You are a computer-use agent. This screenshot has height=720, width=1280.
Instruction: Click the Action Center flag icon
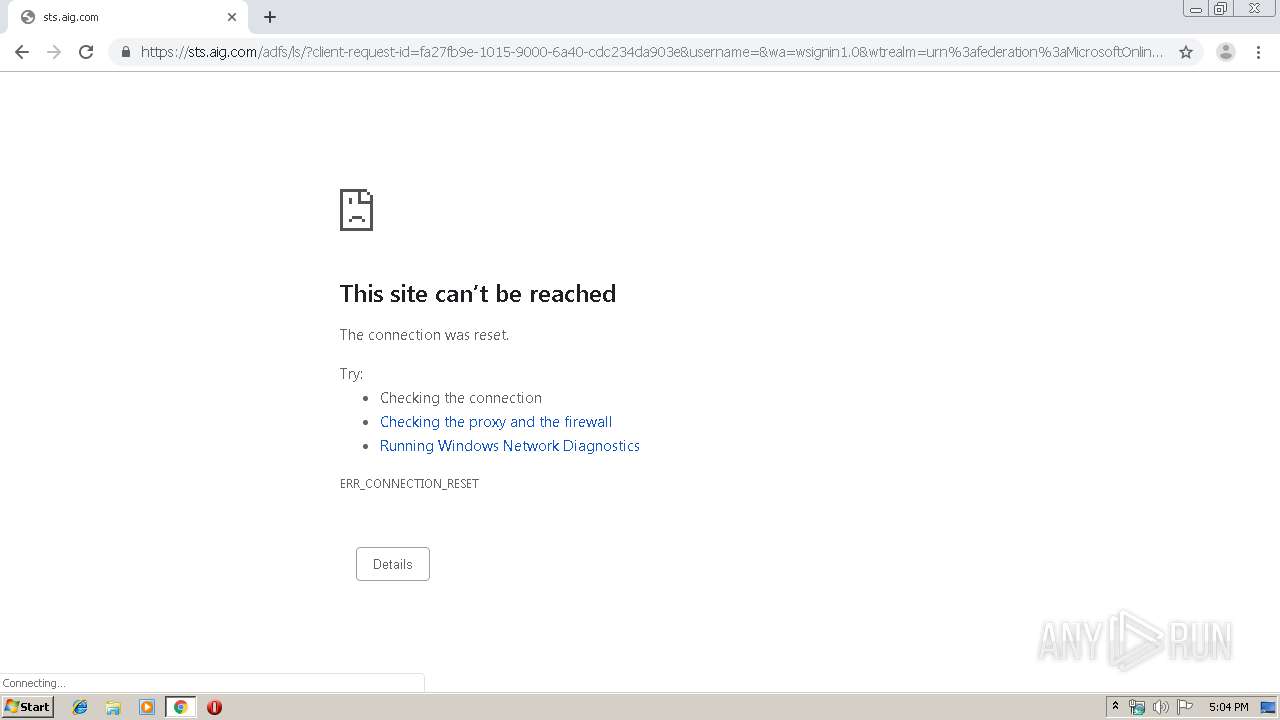[1185, 707]
